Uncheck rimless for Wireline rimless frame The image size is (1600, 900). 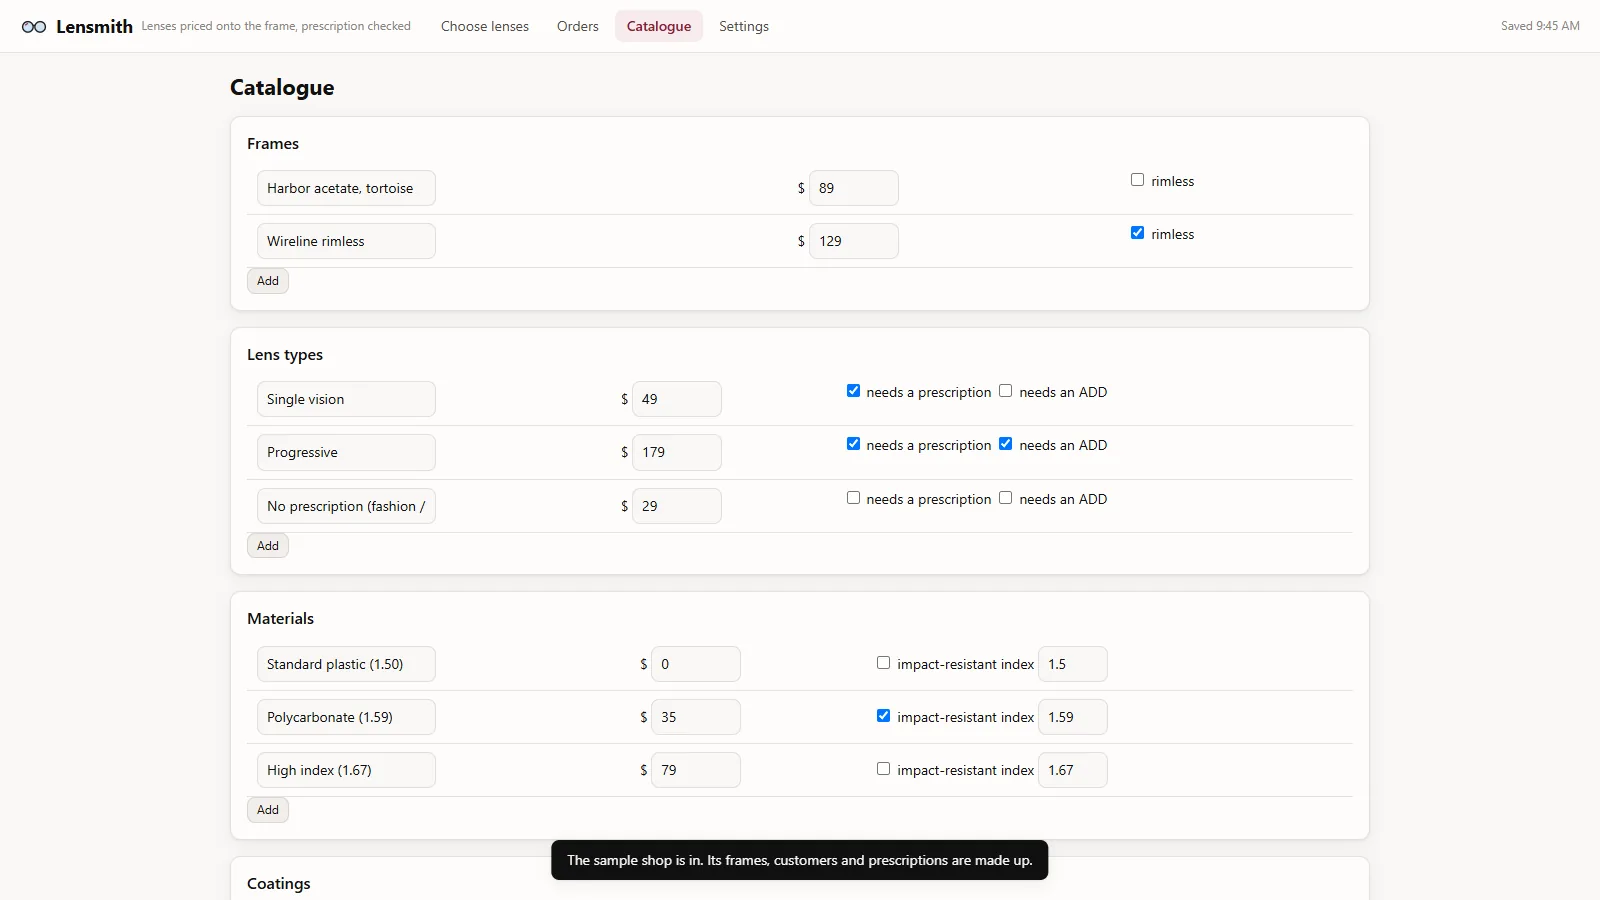tap(1137, 233)
